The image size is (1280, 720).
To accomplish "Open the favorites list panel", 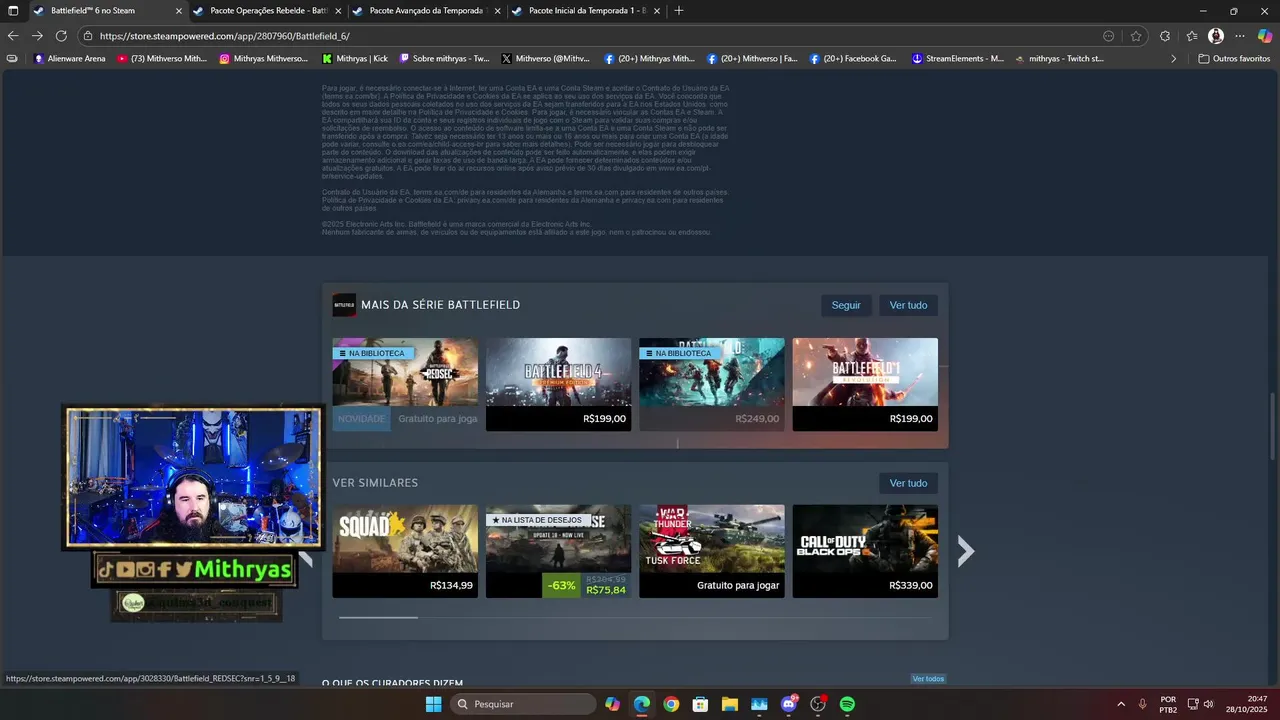I will (1192, 36).
